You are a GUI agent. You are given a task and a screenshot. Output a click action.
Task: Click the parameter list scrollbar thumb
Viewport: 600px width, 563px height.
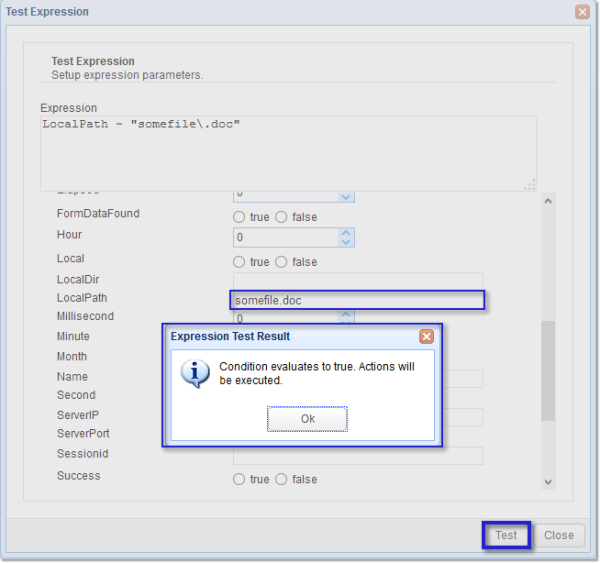click(548, 370)
